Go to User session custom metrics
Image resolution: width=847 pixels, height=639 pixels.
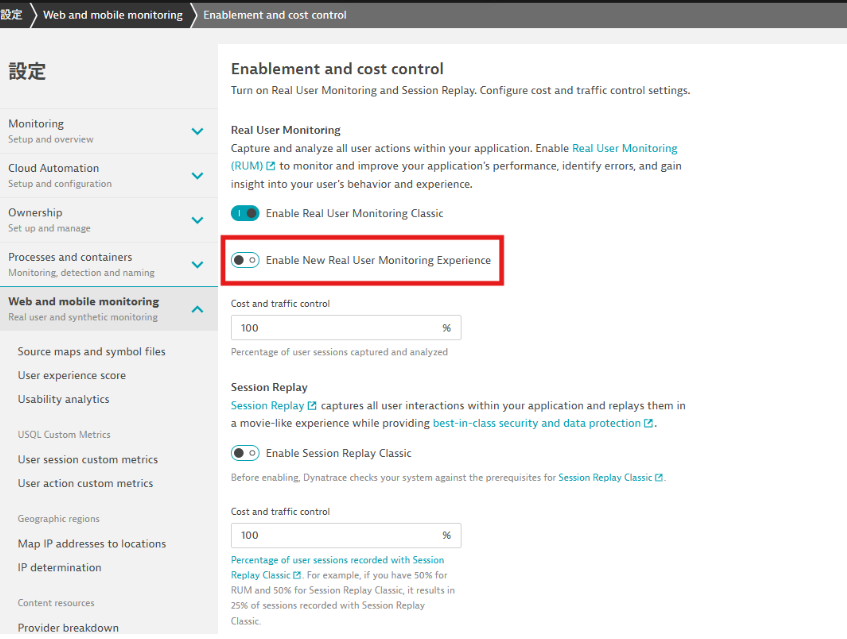point(88,460)
